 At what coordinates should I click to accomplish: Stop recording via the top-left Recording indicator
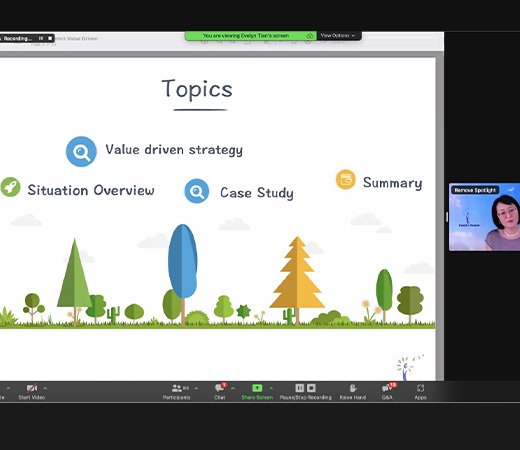point(50,38)
